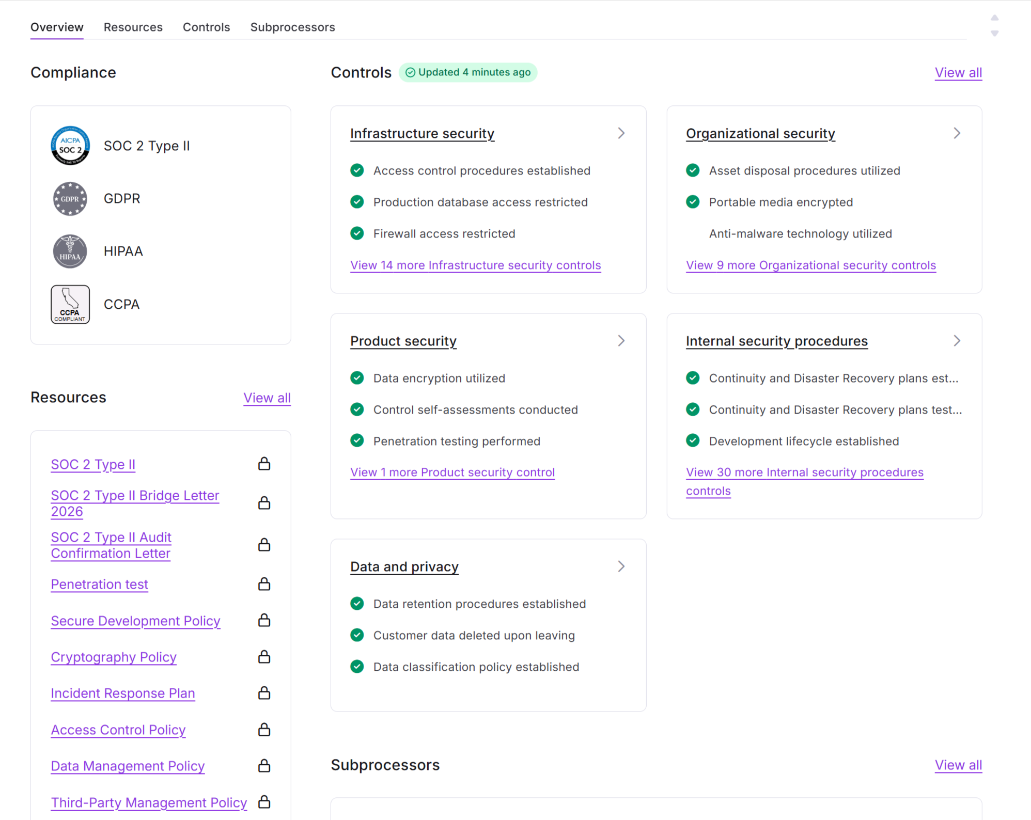The height and width of the screenshot is (820, 1031).
Task: Expand Infrastructure security card chevron
Action: tap(621, 133)
